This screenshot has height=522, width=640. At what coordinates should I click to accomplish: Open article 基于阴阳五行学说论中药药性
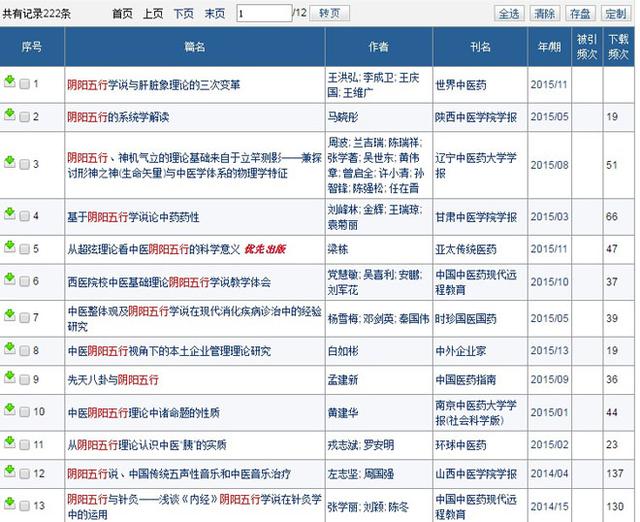(x=133, y=217)
